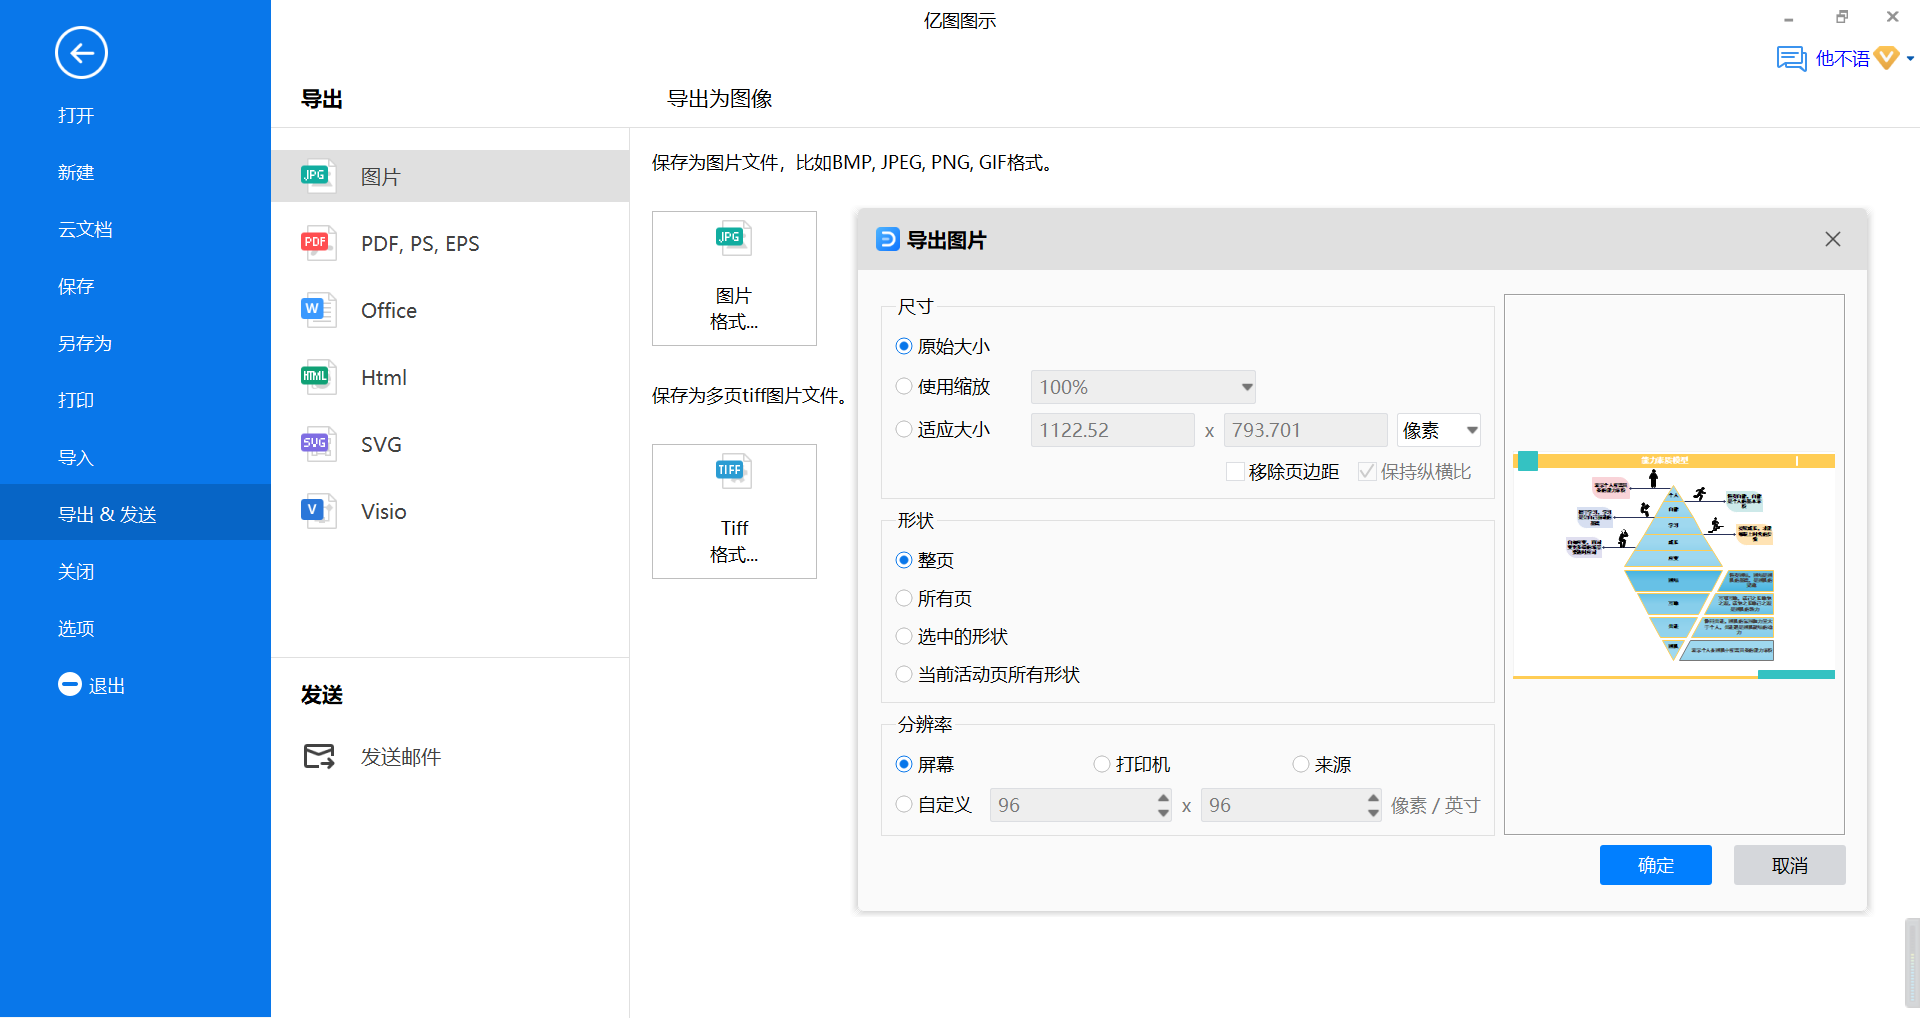The height and width of the screenshot is (1018, 1920).
Task: Select the 所有页 radio option
Action: click(x=904, y=599)
